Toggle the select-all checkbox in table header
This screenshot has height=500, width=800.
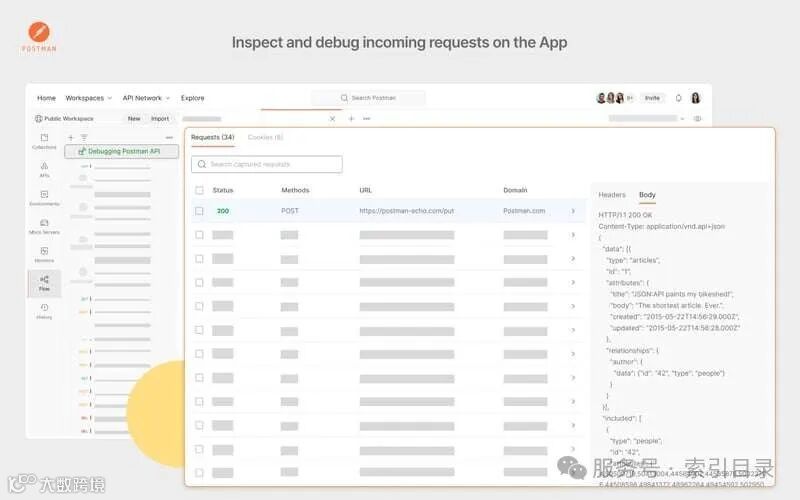(199, 190)
